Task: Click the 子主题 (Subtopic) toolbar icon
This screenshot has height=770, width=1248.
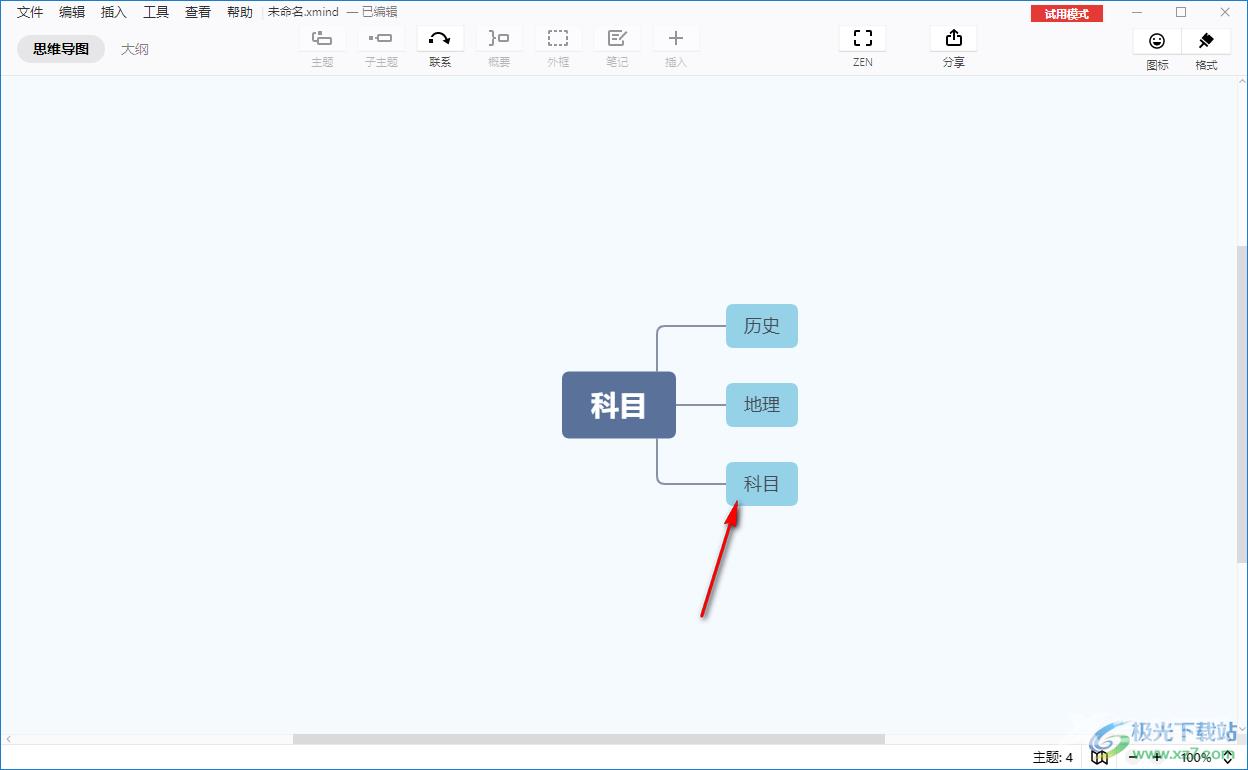Action: (381, 39)
